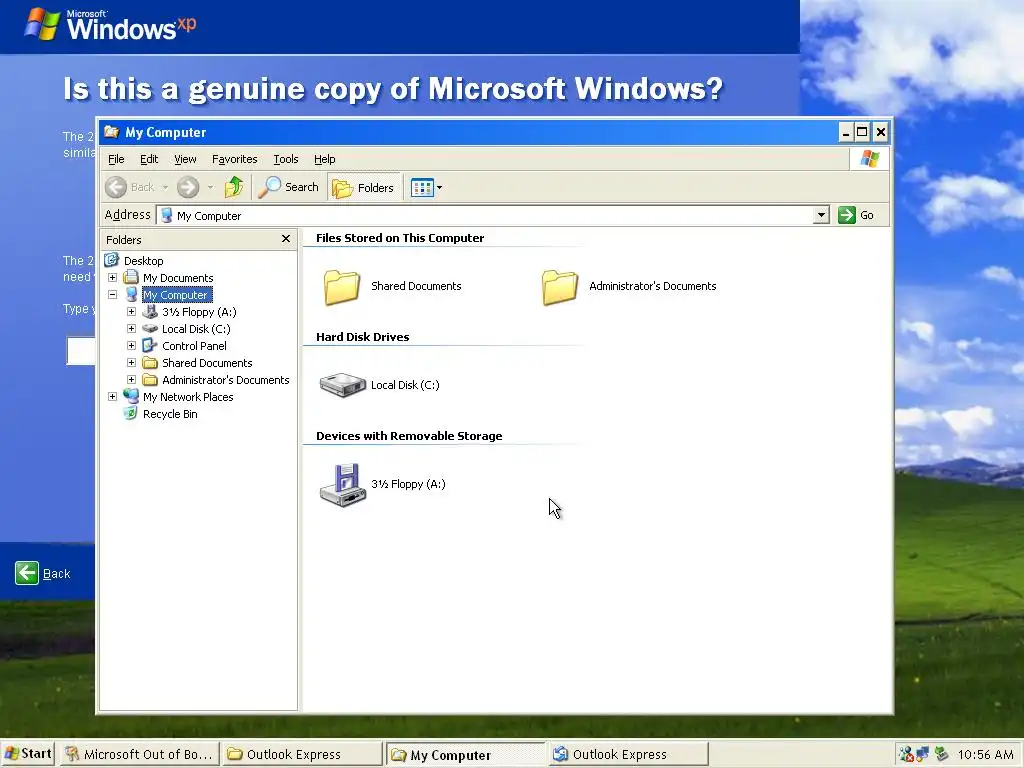Click the My Network Places tree icon
1024x768 pixels.
(x=131, y=396)
